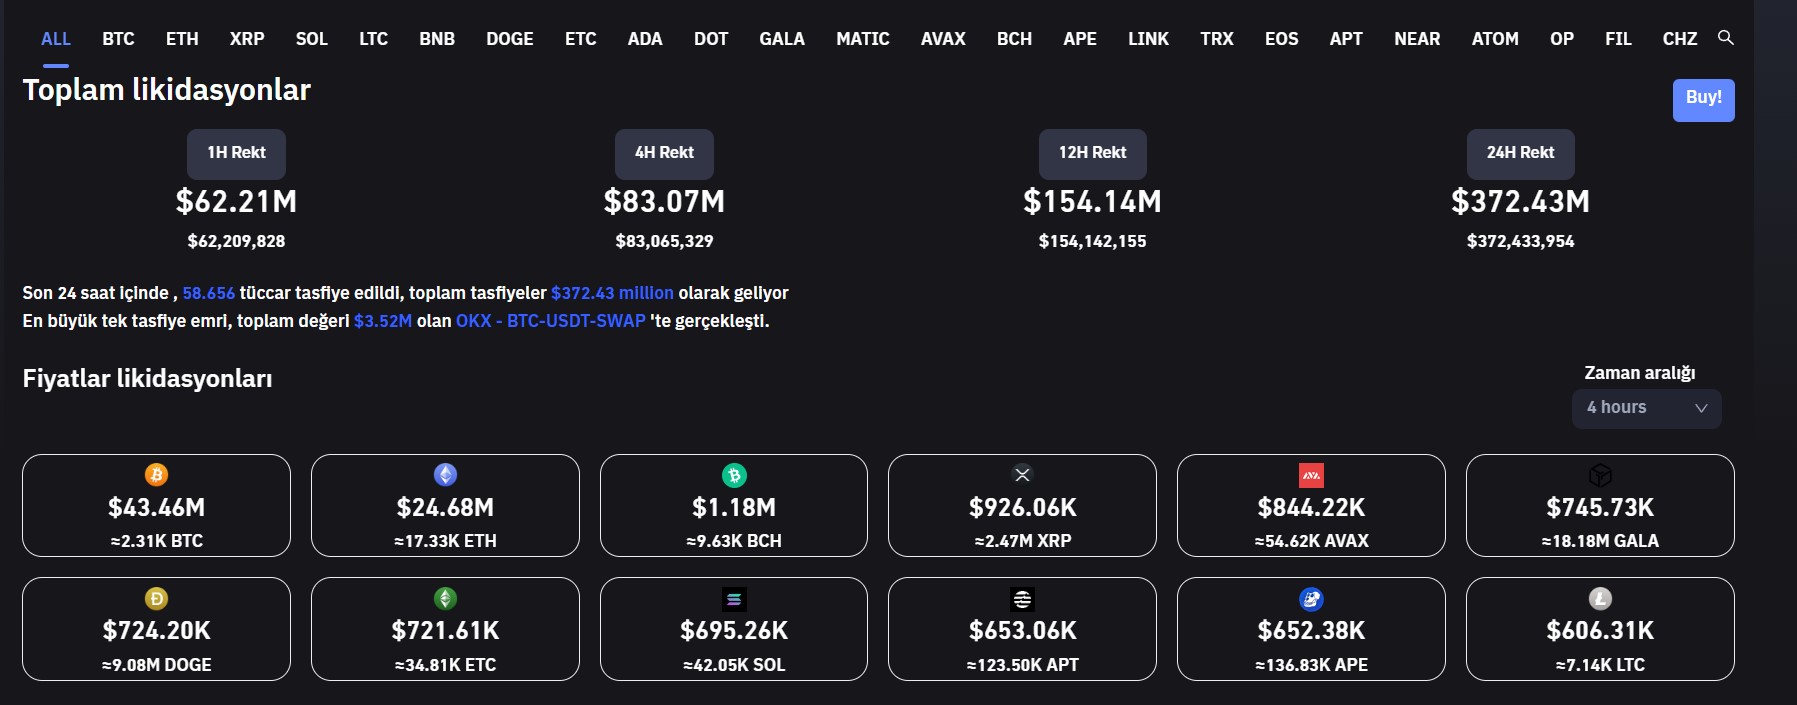1797x705 pixels.
Task: Open the 4 hours time range dropdown
Action: [x=1646, y=408]
